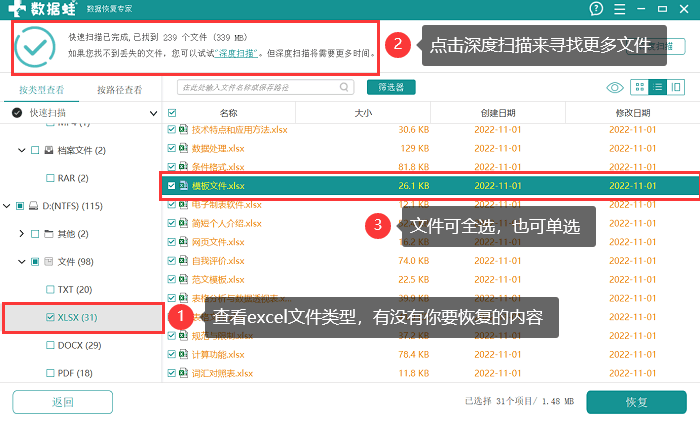
Task: Click the Excel icon of 模板文件.xlsx
Action: (183, 185)
